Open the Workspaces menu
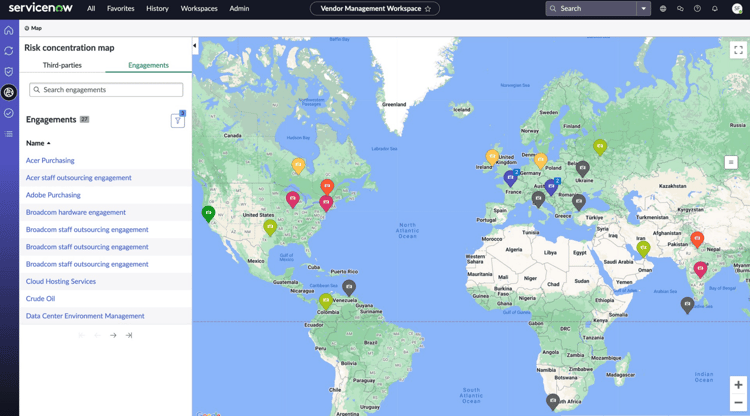The image size is (750, 416). [199, 9]
